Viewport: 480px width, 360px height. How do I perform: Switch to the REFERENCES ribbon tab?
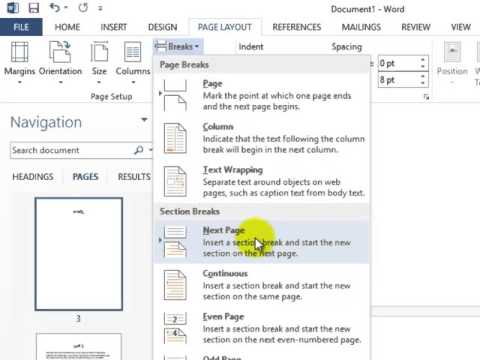[297, 27]
